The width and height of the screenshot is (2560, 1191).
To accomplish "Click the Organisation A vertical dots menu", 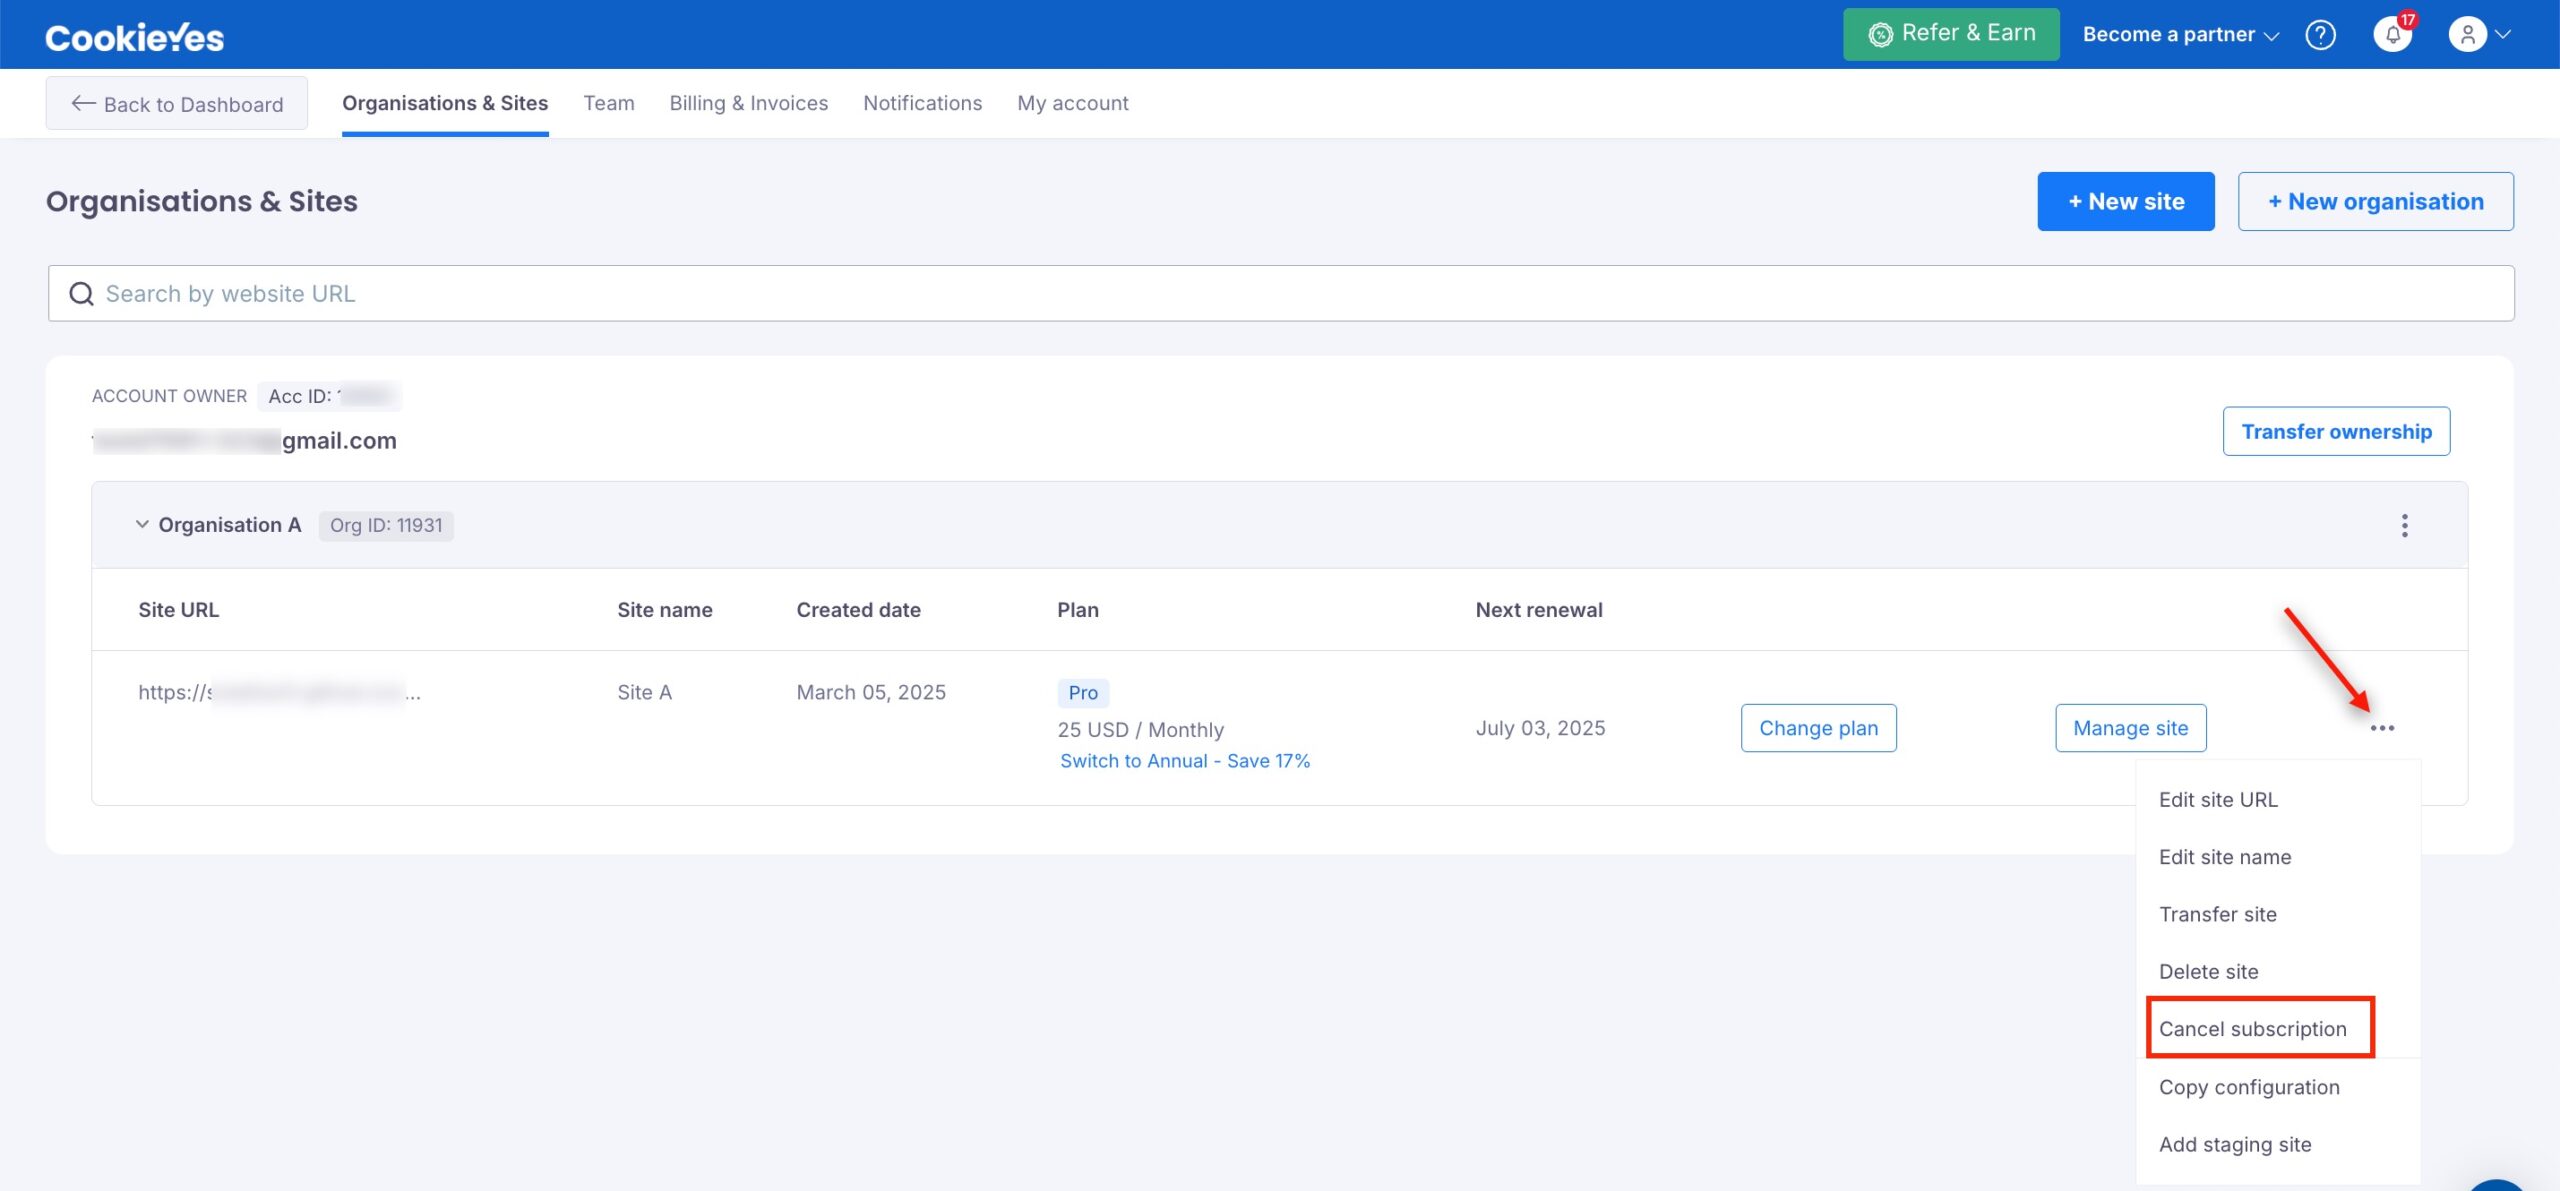I will click(x=2404, y=525).
